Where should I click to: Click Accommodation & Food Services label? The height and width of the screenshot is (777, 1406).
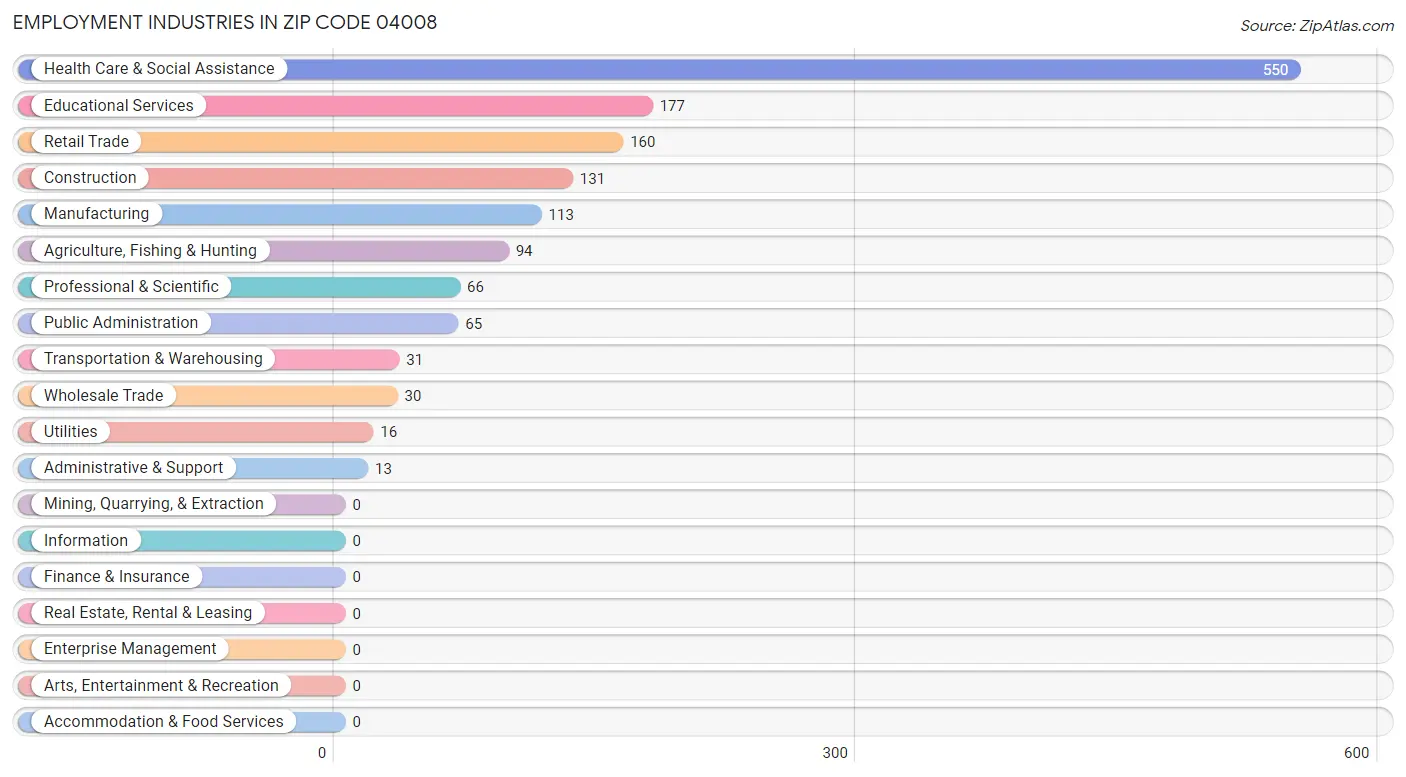tap(164, 721)
